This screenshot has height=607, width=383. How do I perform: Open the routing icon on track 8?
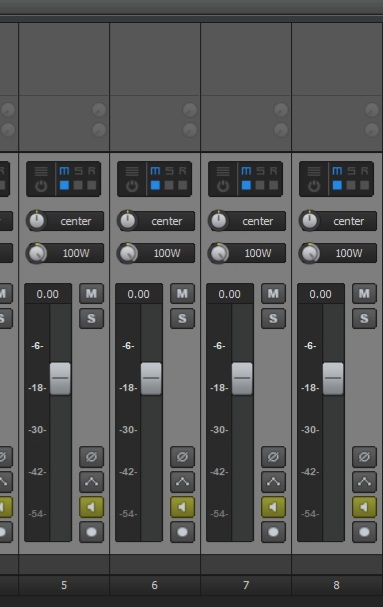(314, 171)
